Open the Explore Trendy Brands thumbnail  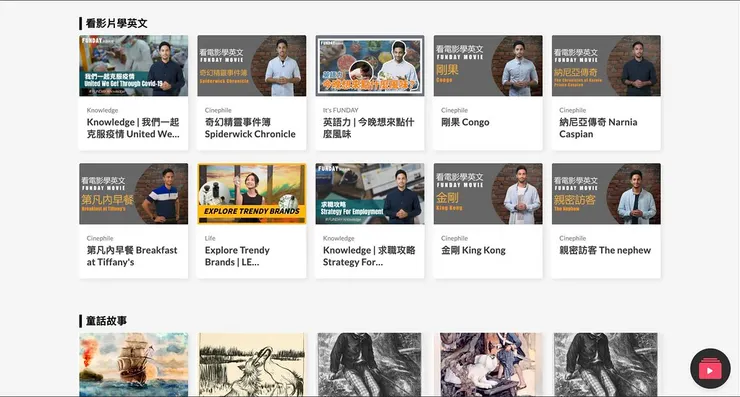click(252, 194)
